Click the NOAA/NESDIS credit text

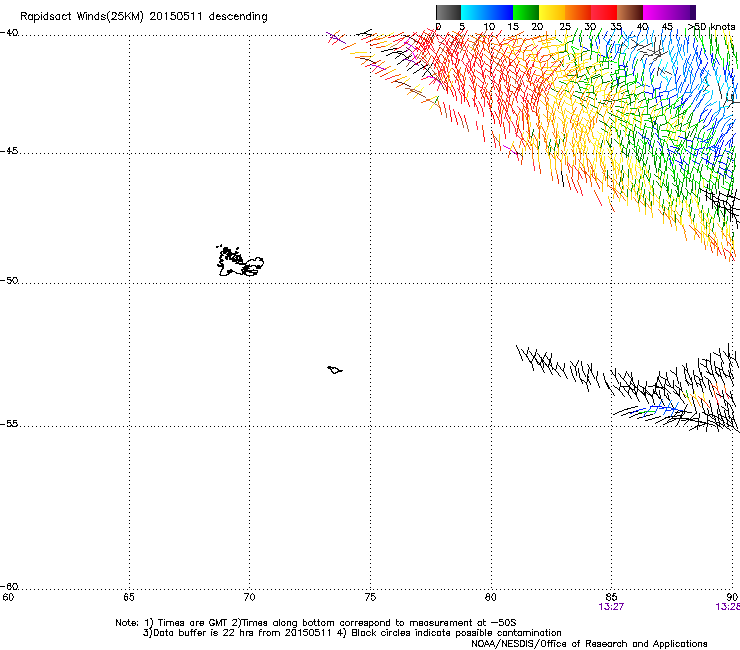point(589,644)
